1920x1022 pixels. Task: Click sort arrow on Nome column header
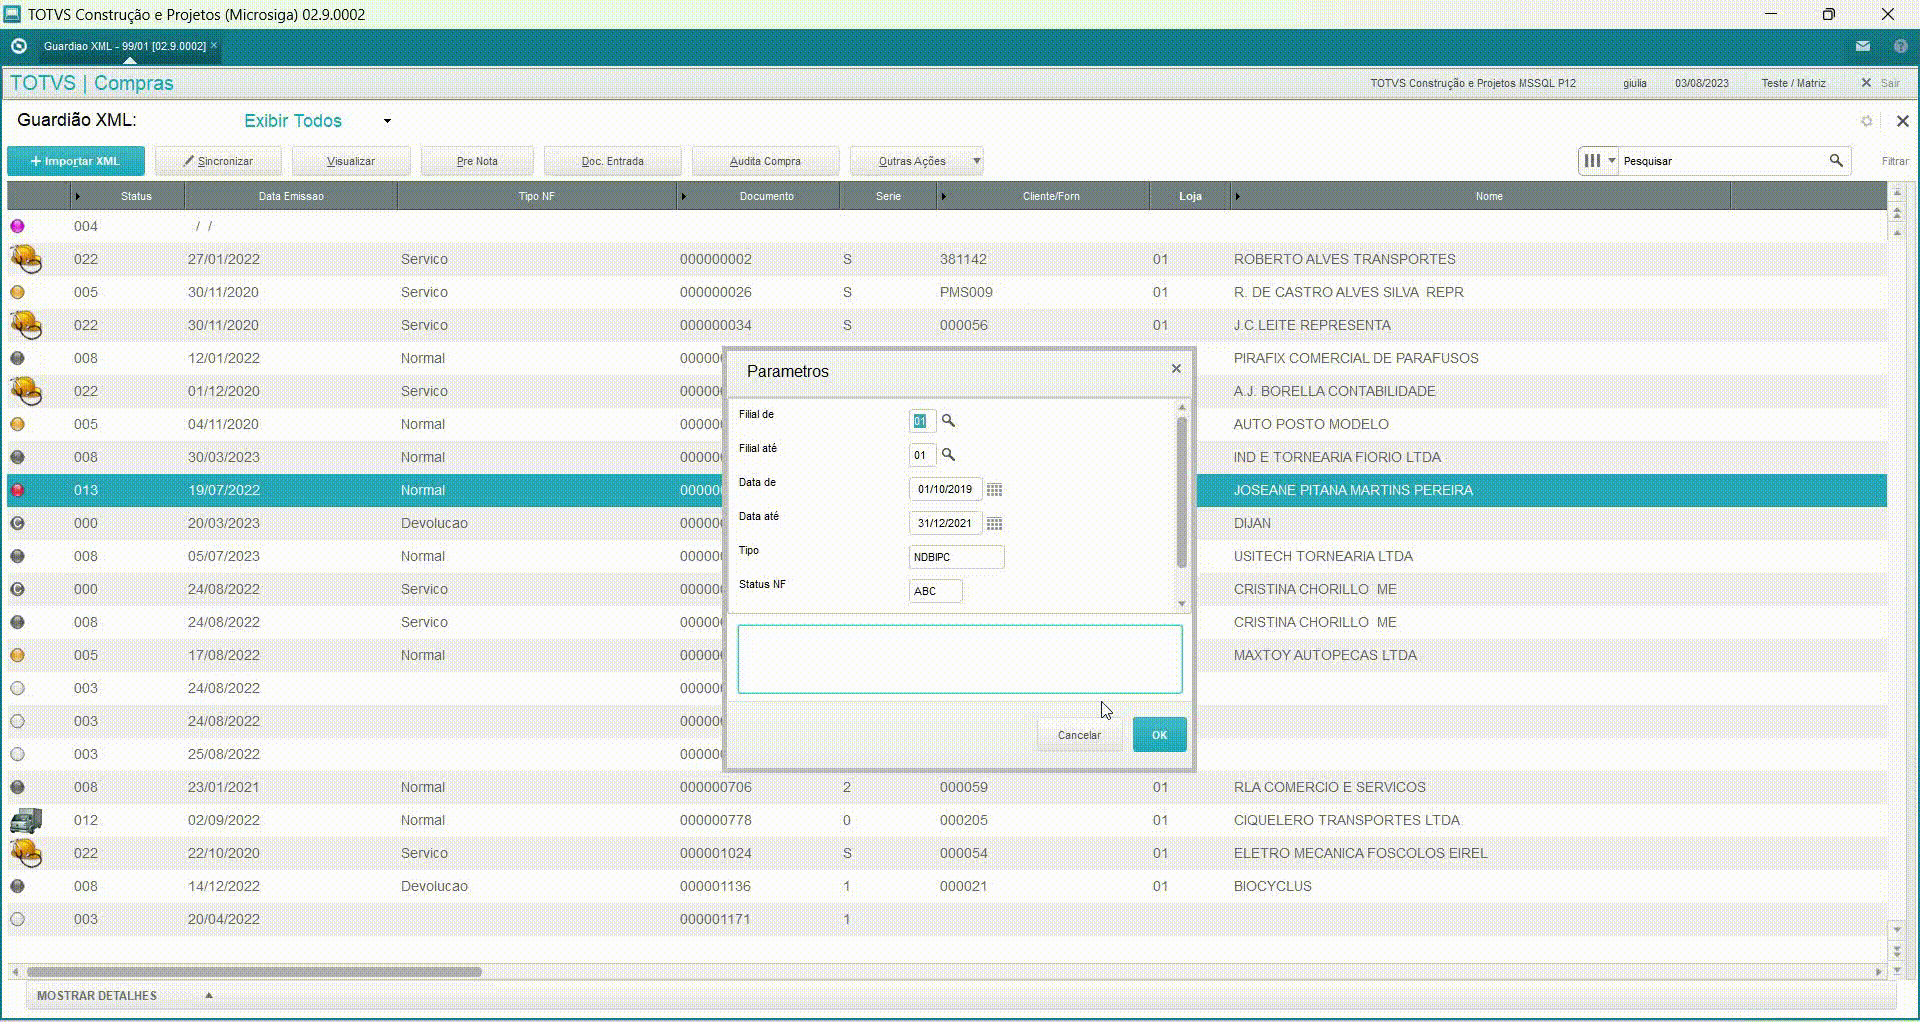pos(1237,196)
